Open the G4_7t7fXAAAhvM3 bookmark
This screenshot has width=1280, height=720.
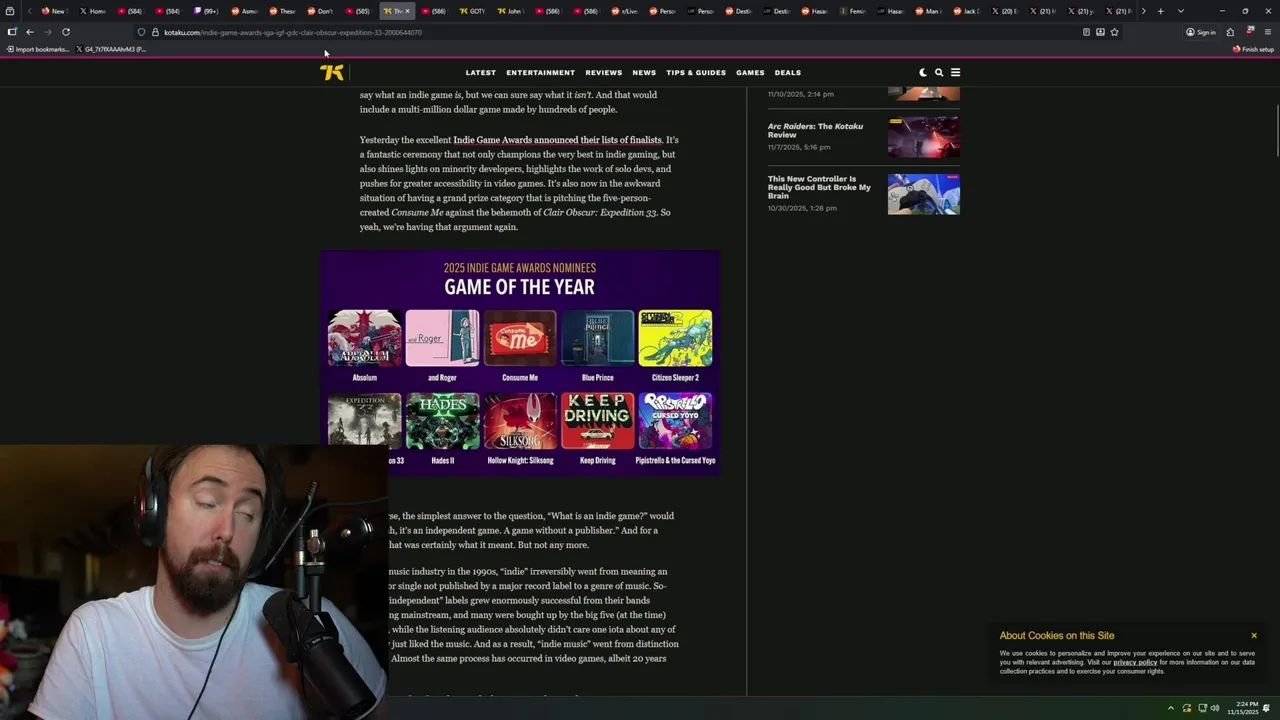click(111, 49)
